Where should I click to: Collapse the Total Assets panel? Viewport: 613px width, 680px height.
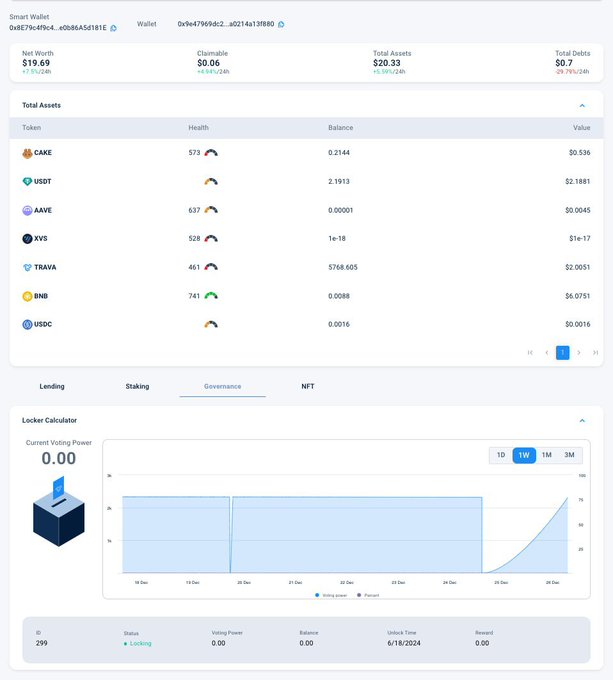point(582,105)
